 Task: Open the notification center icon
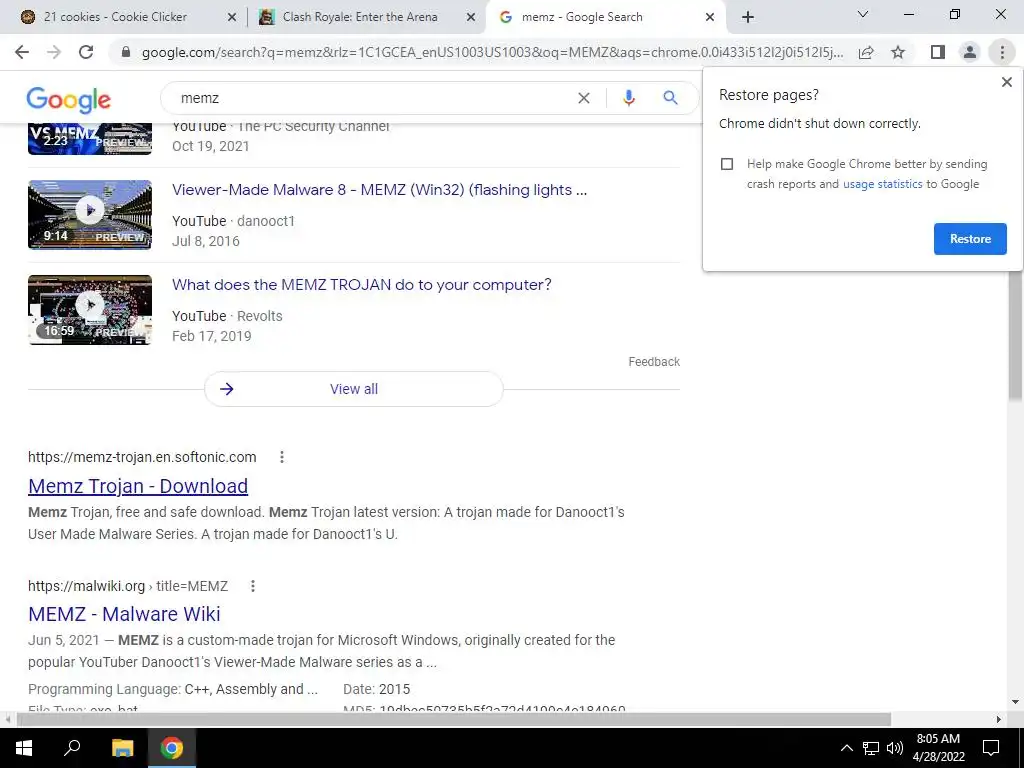991,748
